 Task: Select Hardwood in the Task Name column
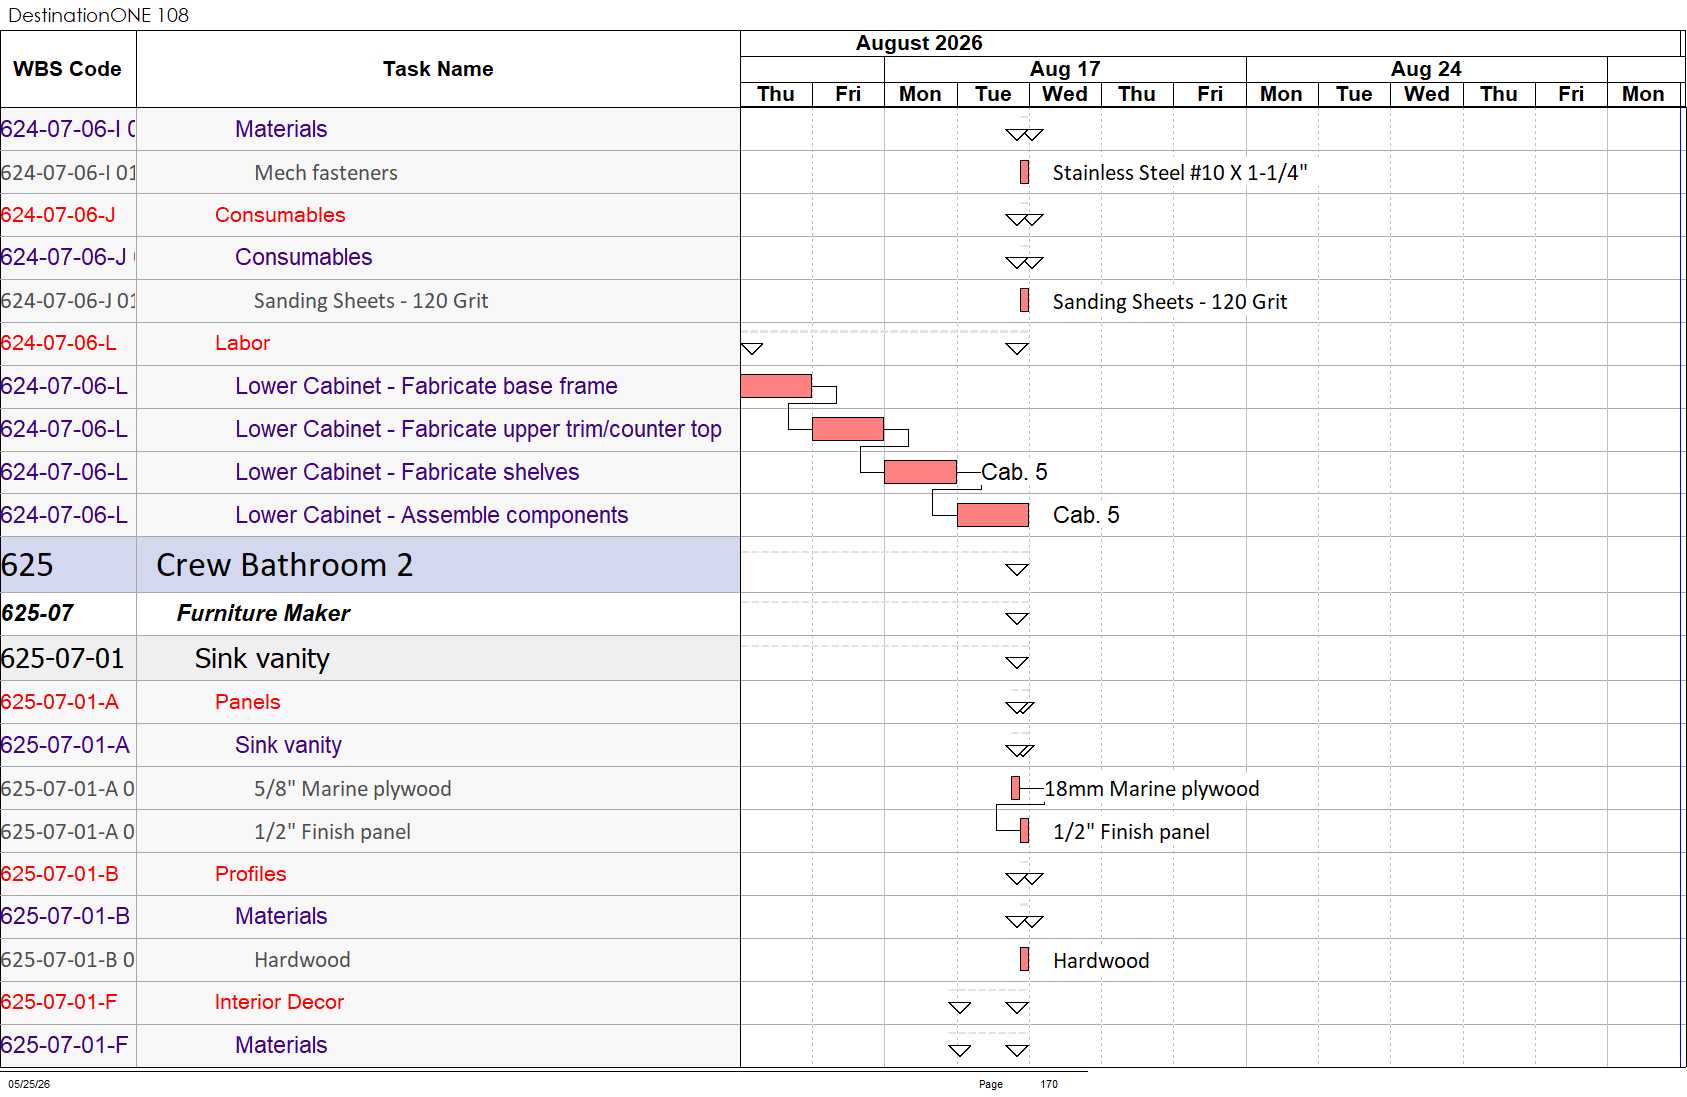click(x=302, y=960)
